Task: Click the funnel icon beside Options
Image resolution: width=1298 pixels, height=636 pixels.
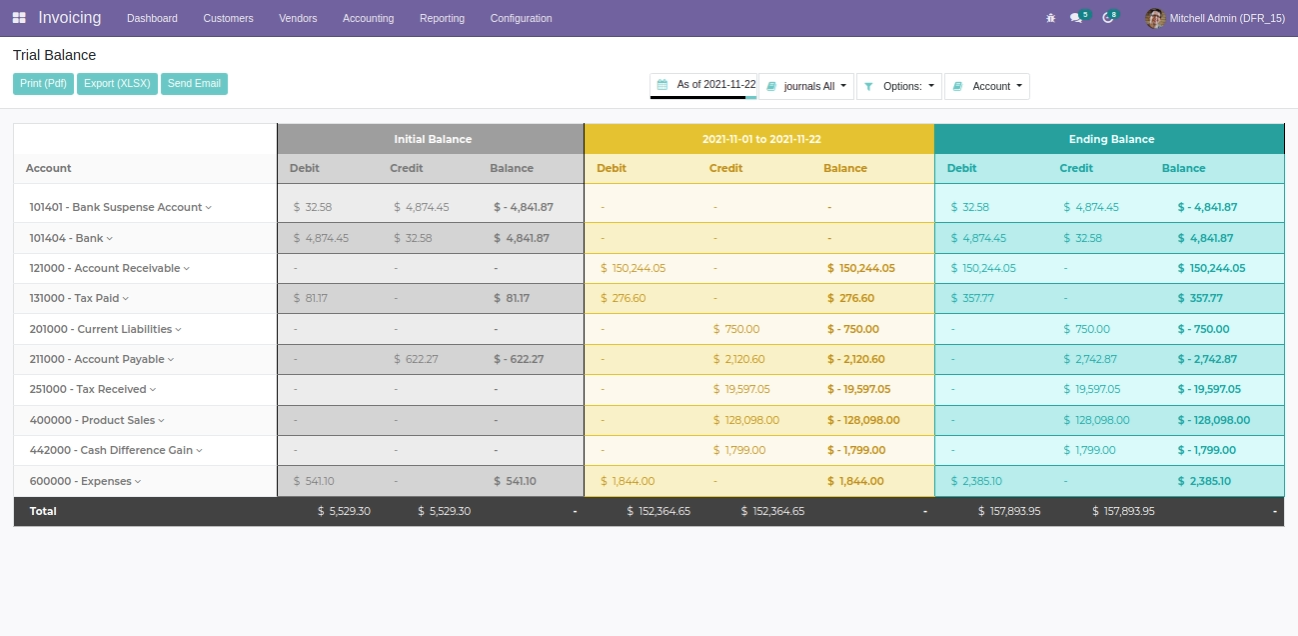Action: point(868,87)
